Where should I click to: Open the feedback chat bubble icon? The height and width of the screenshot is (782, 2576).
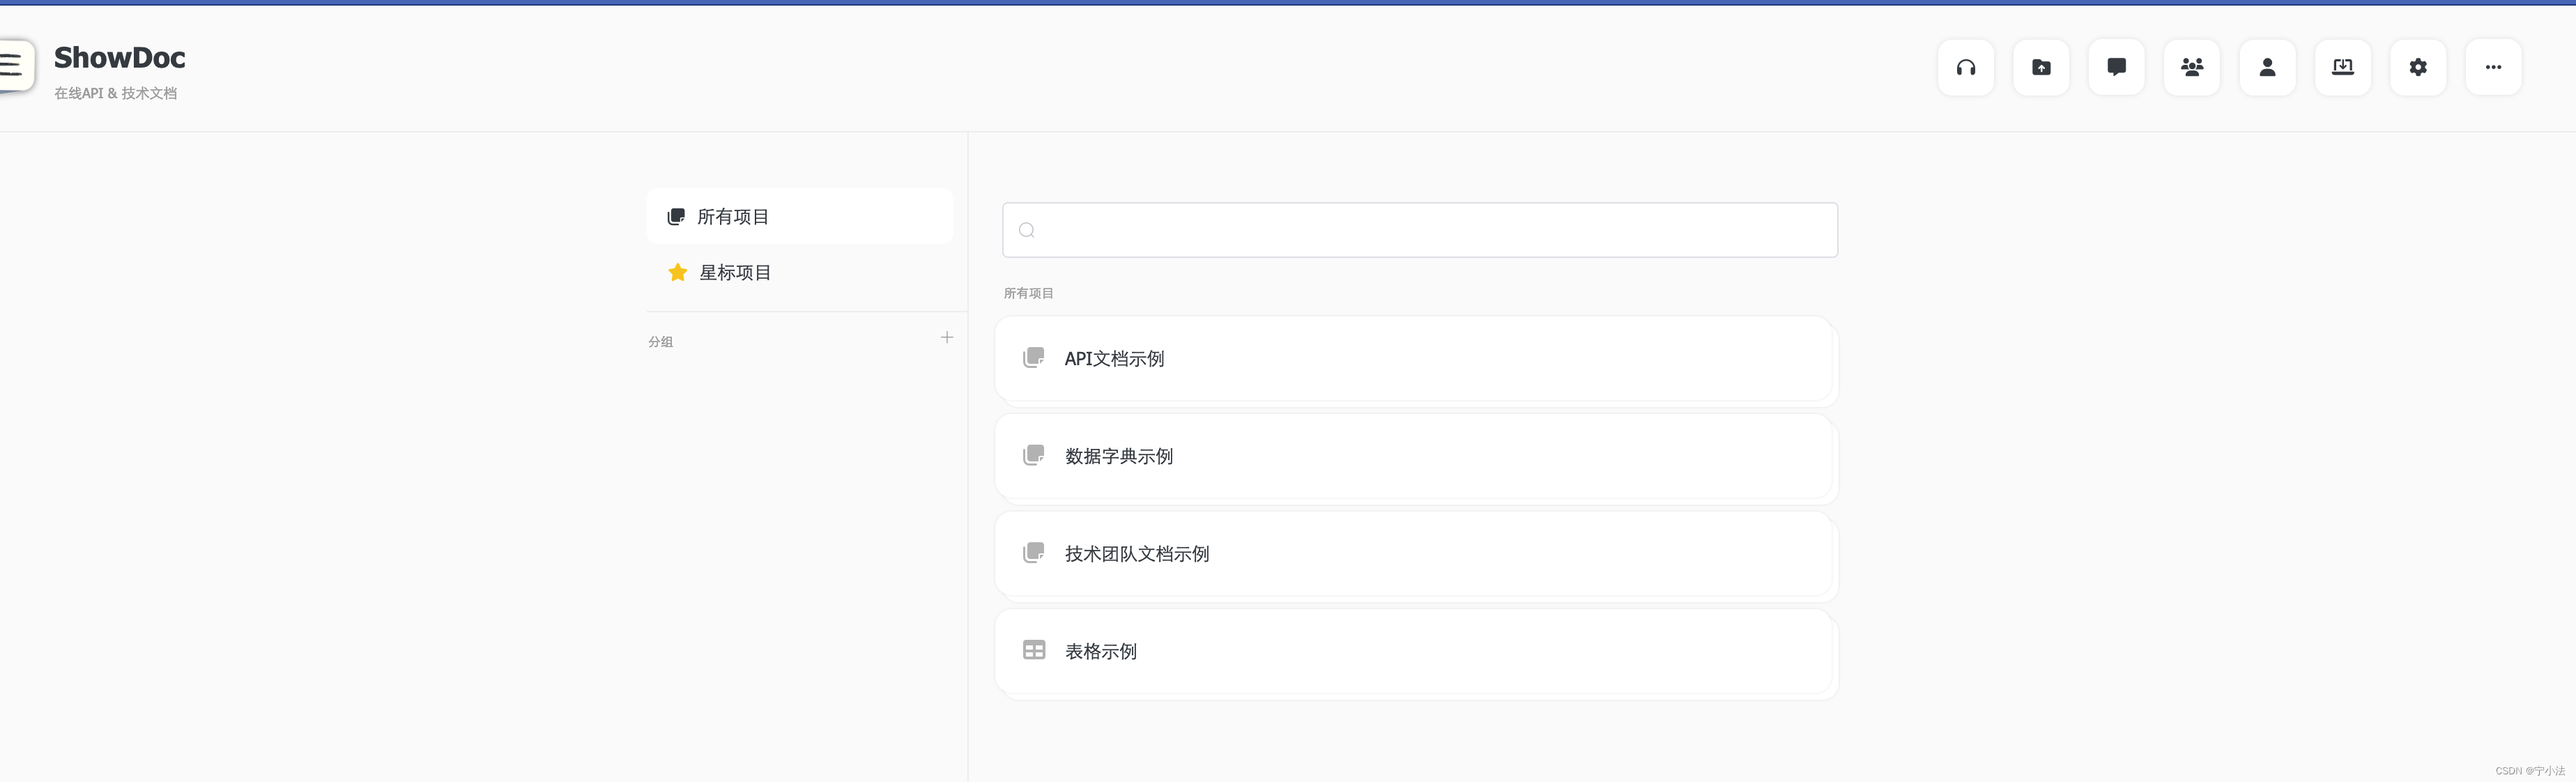(2117, 67)
